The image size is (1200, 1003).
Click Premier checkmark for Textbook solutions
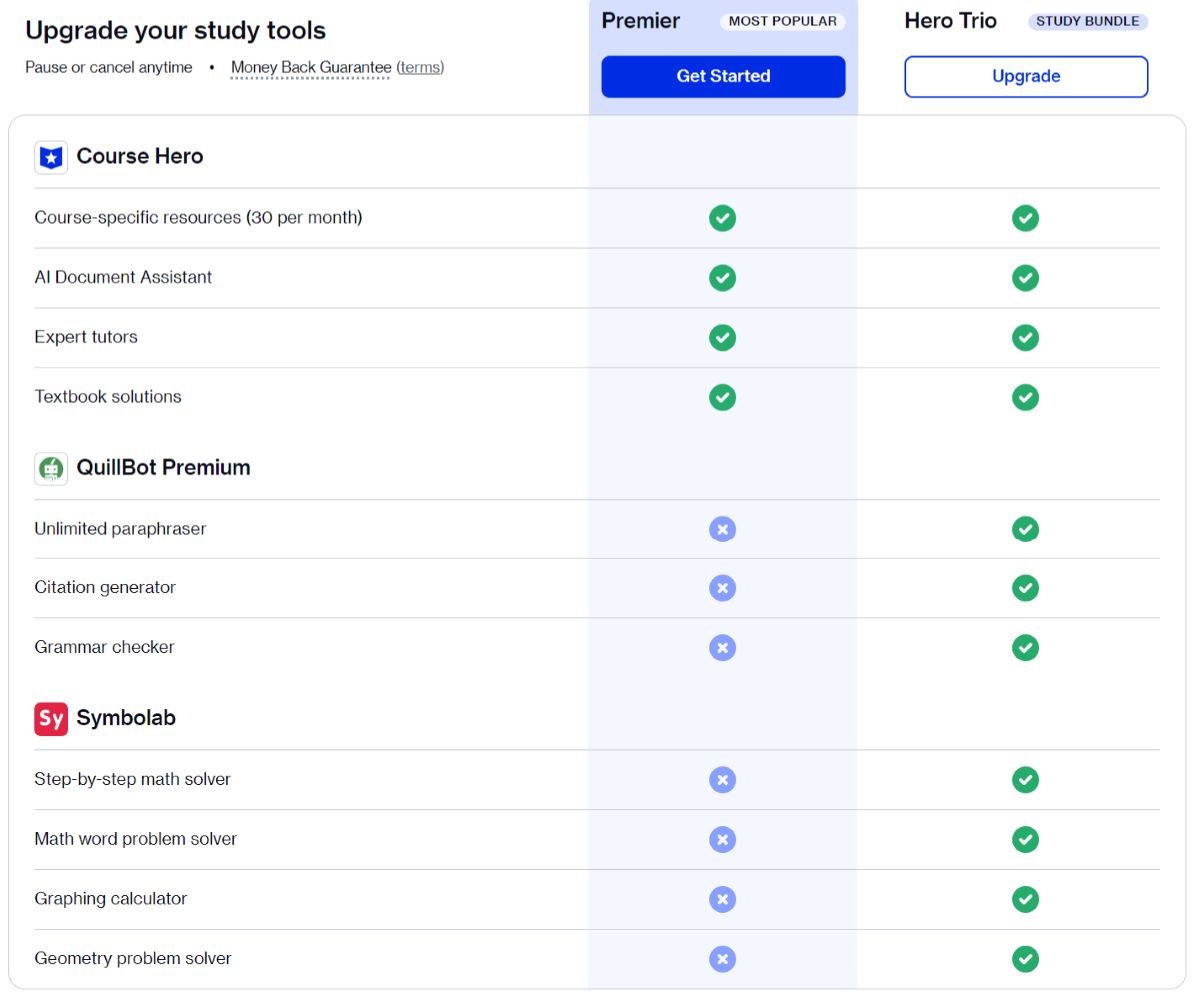coord(722,397)
